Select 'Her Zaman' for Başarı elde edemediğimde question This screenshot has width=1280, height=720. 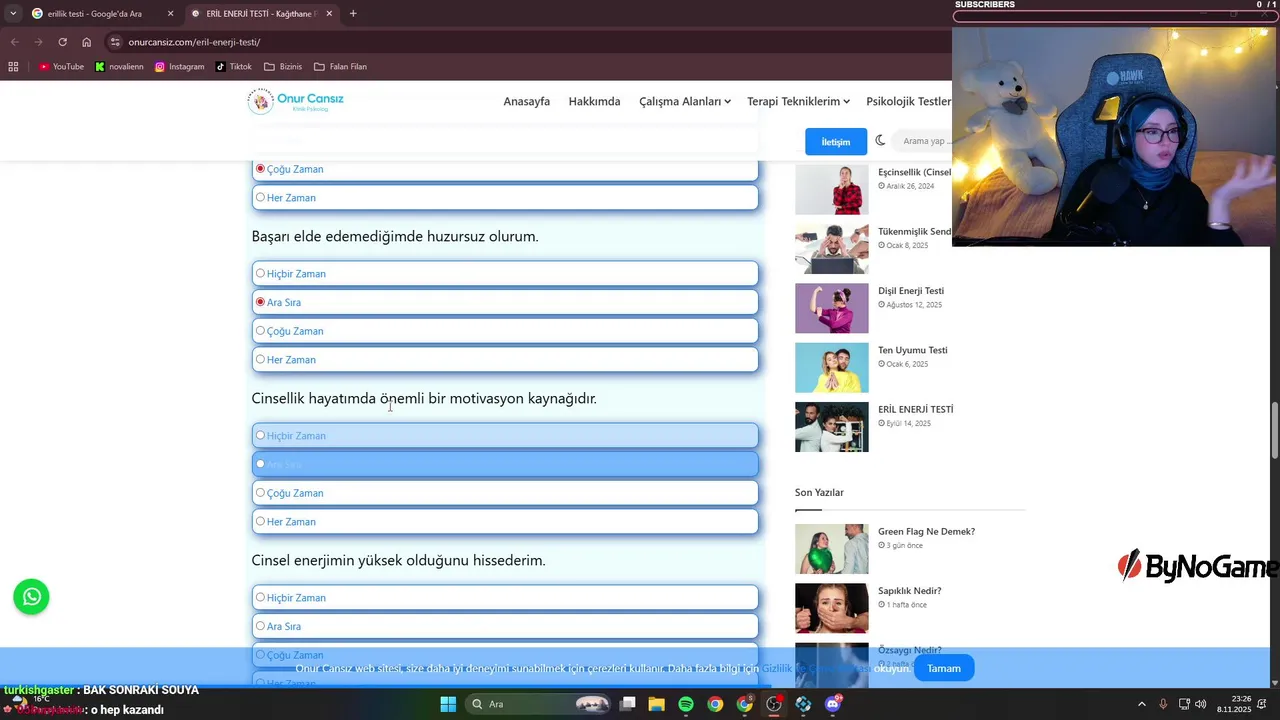pyautogui.click(x=505, y=360)
